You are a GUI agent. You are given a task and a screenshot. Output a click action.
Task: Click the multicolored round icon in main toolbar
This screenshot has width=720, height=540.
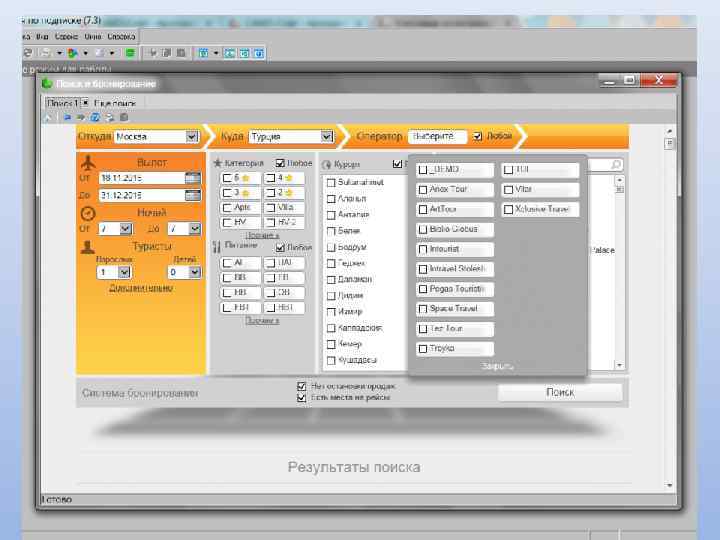click(x=72, y=53)
